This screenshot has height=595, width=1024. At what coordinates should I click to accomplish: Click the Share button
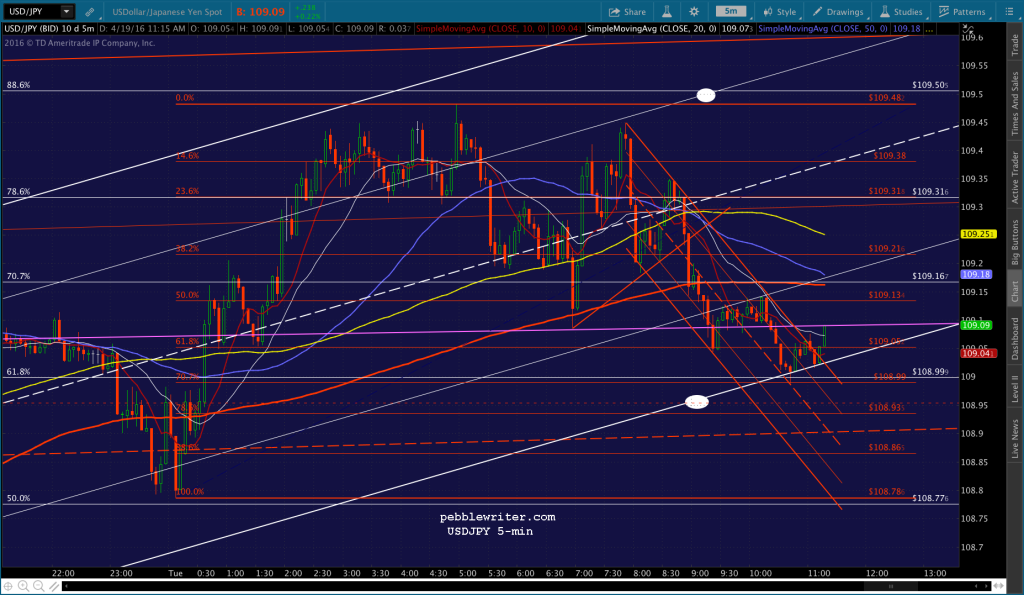pyautogui.click(x=627, y=12)
